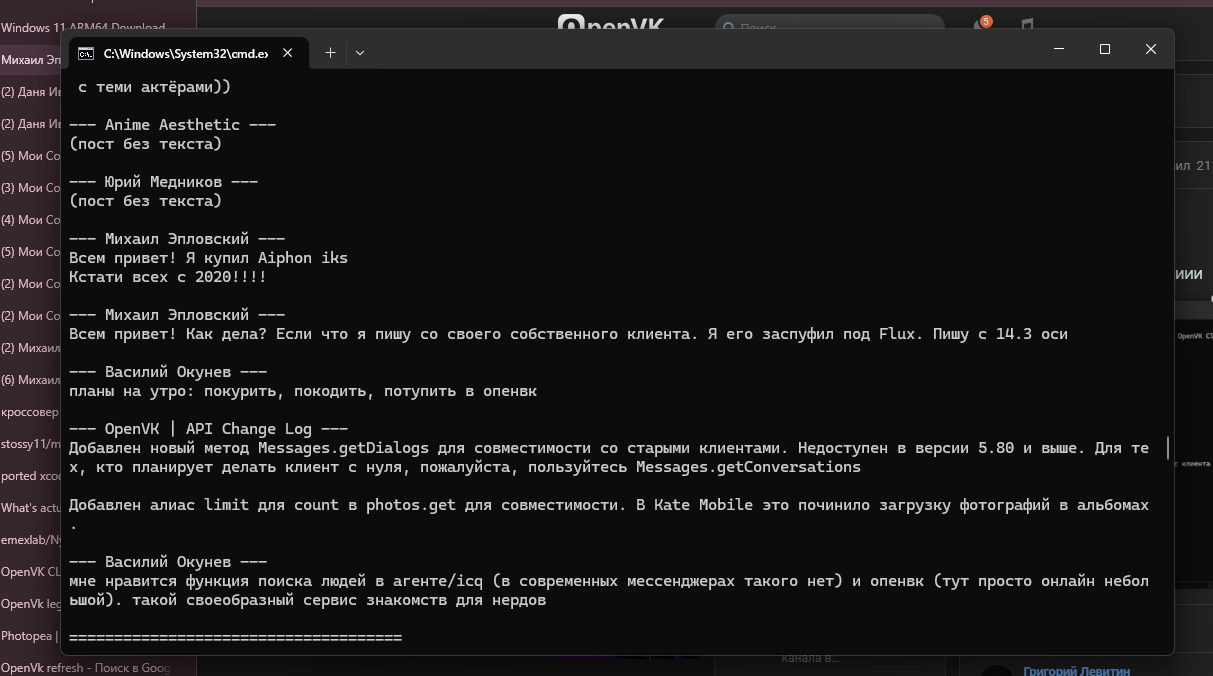1213x676 pixels.
Task: Click the text 'Кстати всех с 2020!!!!'
Action: pyautogui.click(x=168, y=277)
